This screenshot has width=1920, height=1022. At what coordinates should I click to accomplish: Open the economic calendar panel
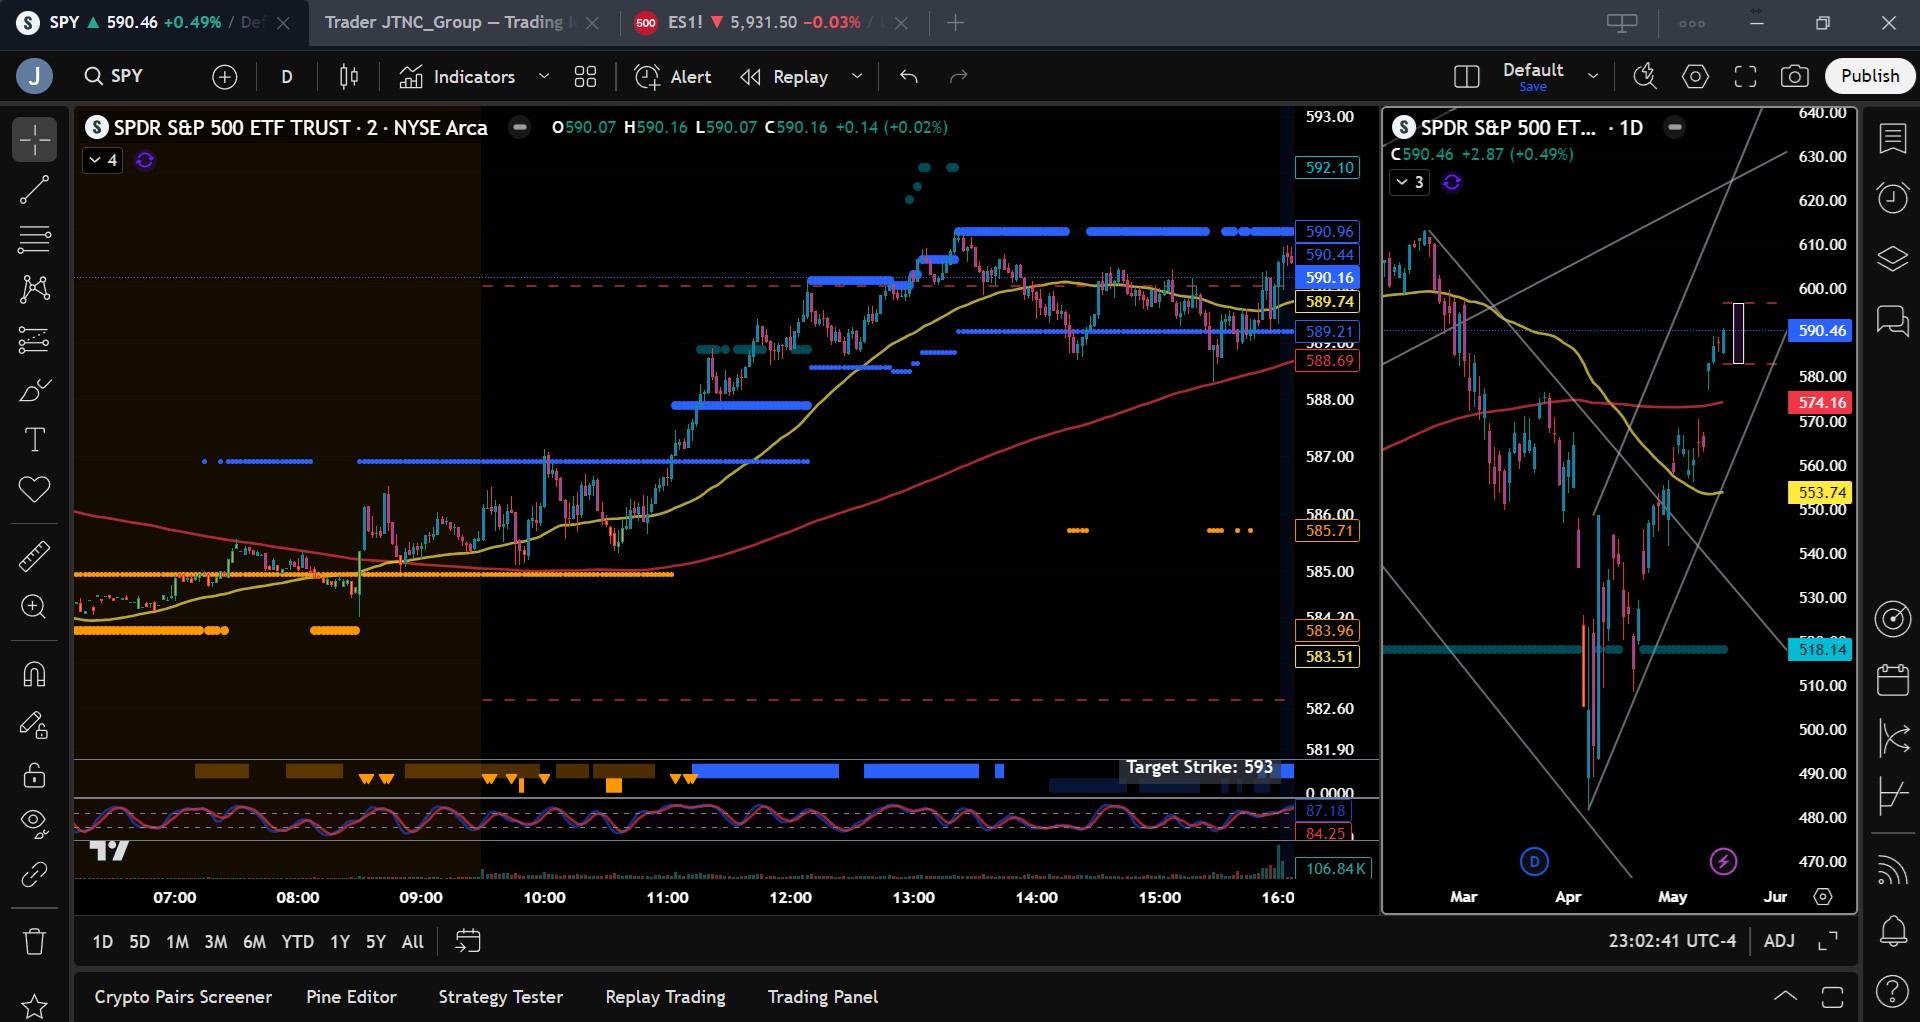pyautogui.click(x=1892, y=680)
